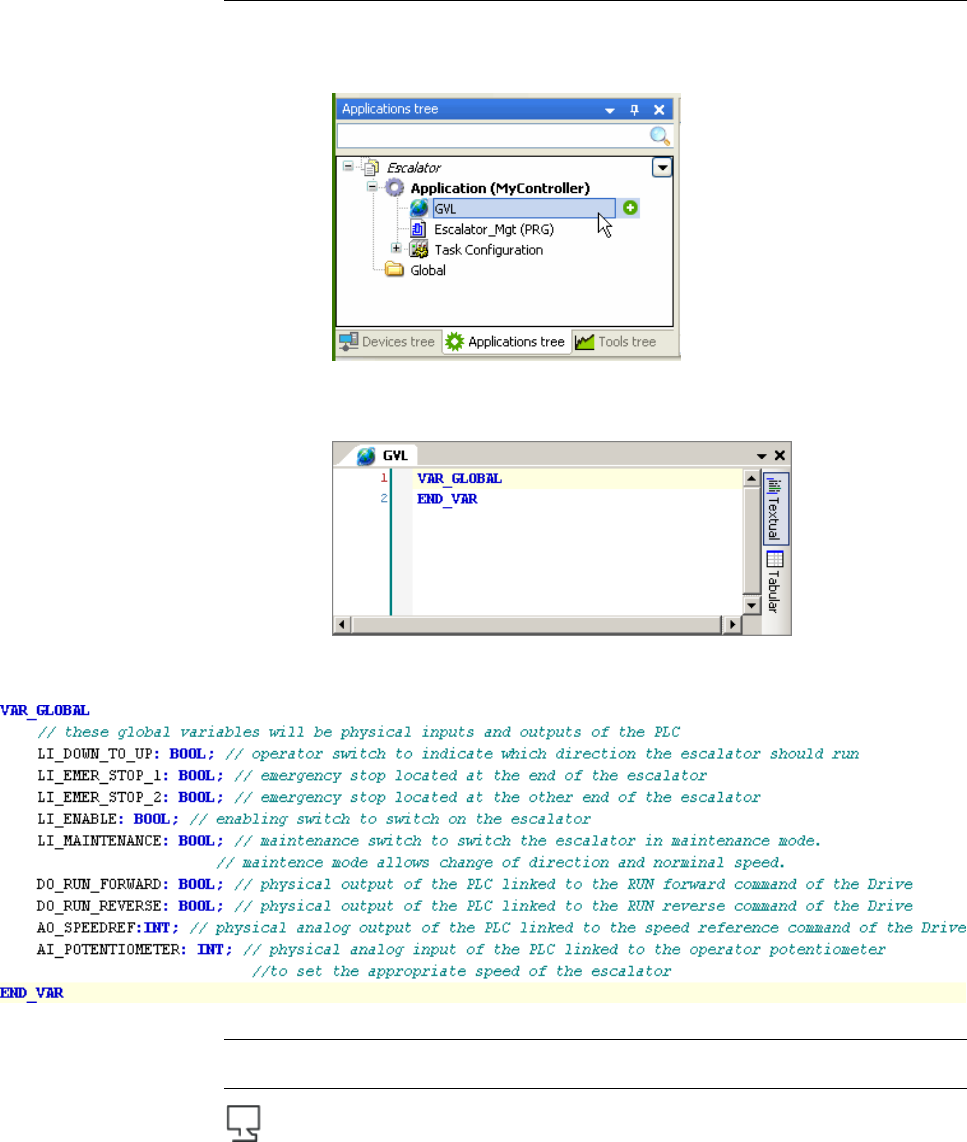Select the GVL item in the tree
The width and height of the screenshot is (967, 1142).
coord(524,208)
